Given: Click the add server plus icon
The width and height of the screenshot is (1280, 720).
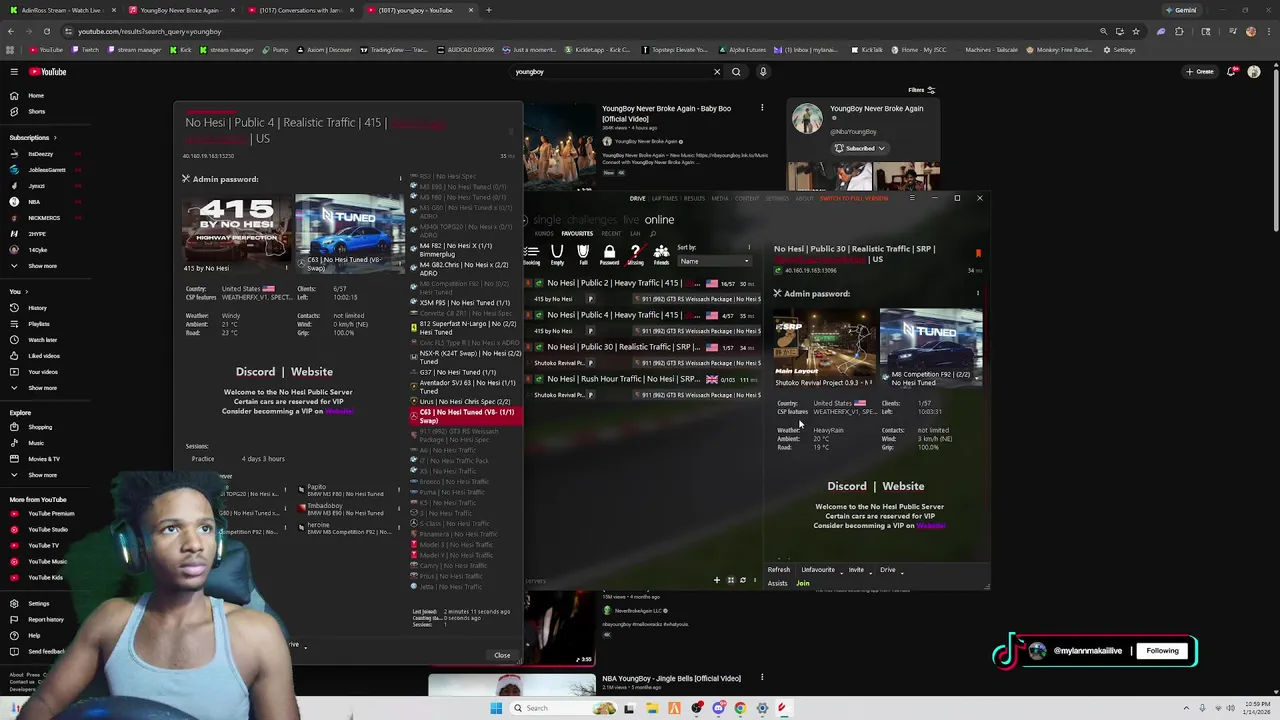Looking at the screenshot, I should tap(716, 580).
